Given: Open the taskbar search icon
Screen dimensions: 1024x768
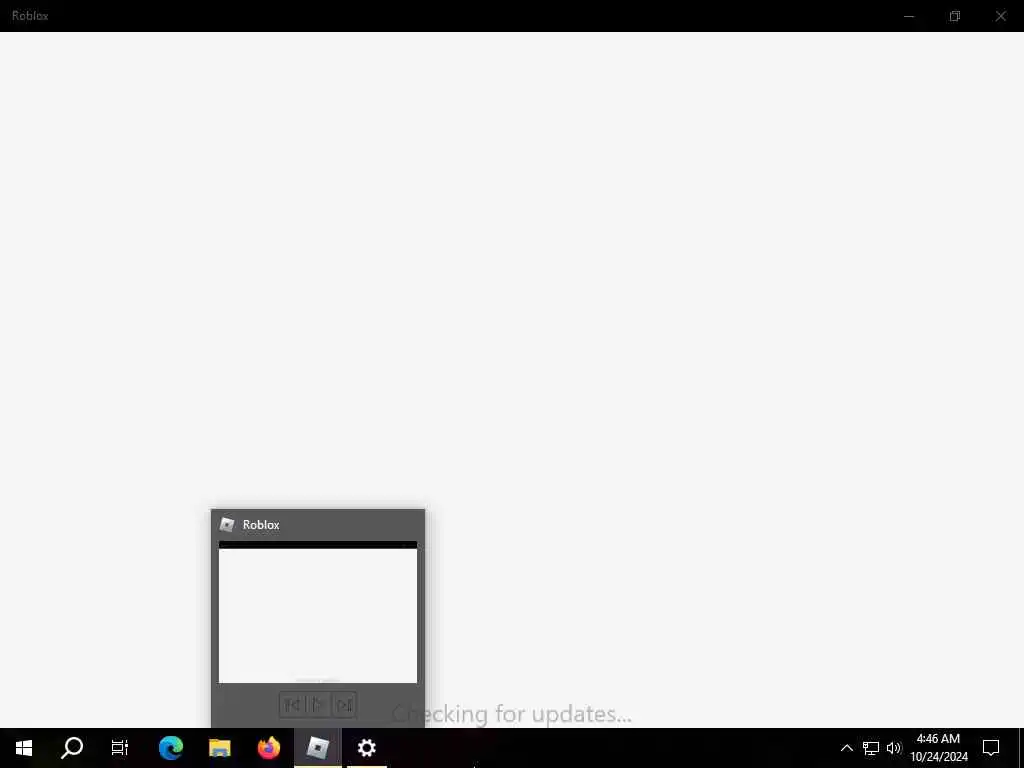Looking at the screenshot, I should point(72,748).
